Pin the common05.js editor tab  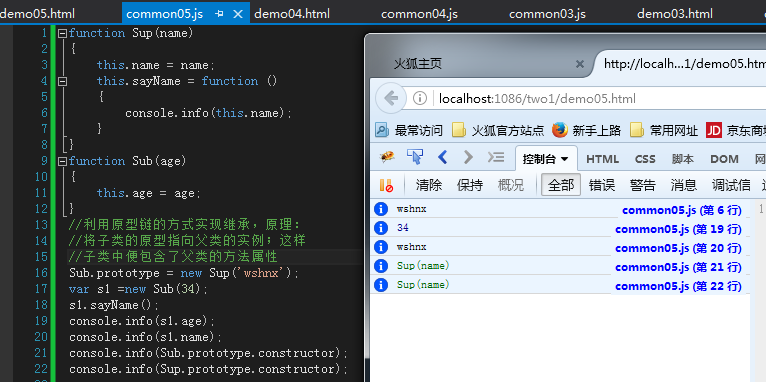tap(219, 14)
